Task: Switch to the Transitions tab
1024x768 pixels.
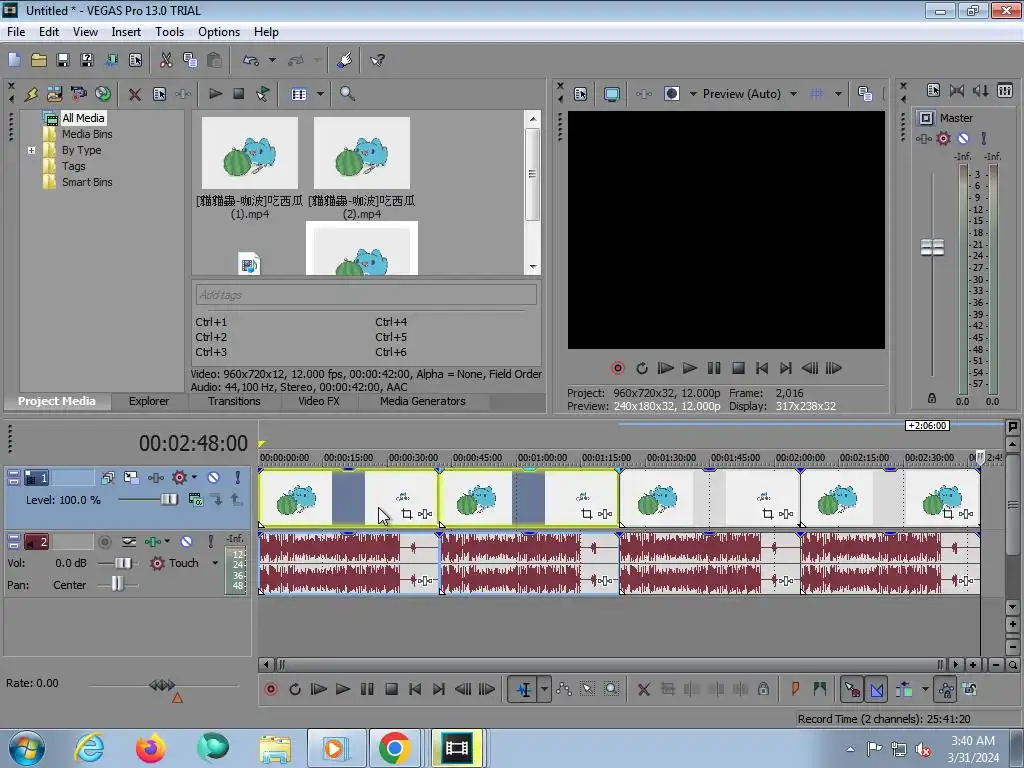Action: 234,401
